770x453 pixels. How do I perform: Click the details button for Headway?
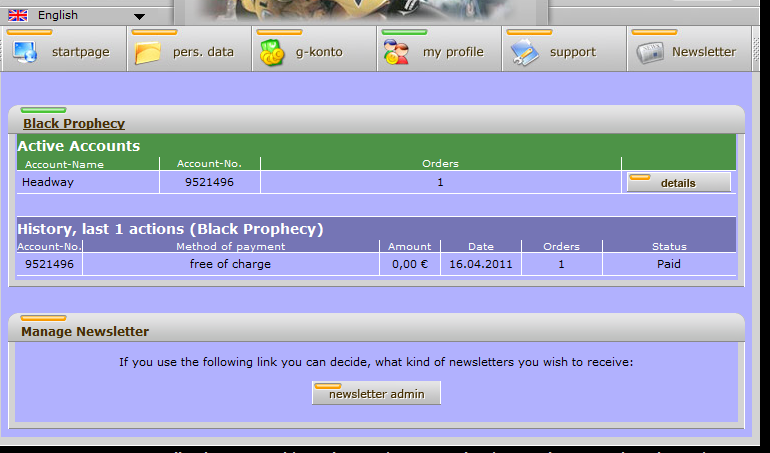coord(679,182)
